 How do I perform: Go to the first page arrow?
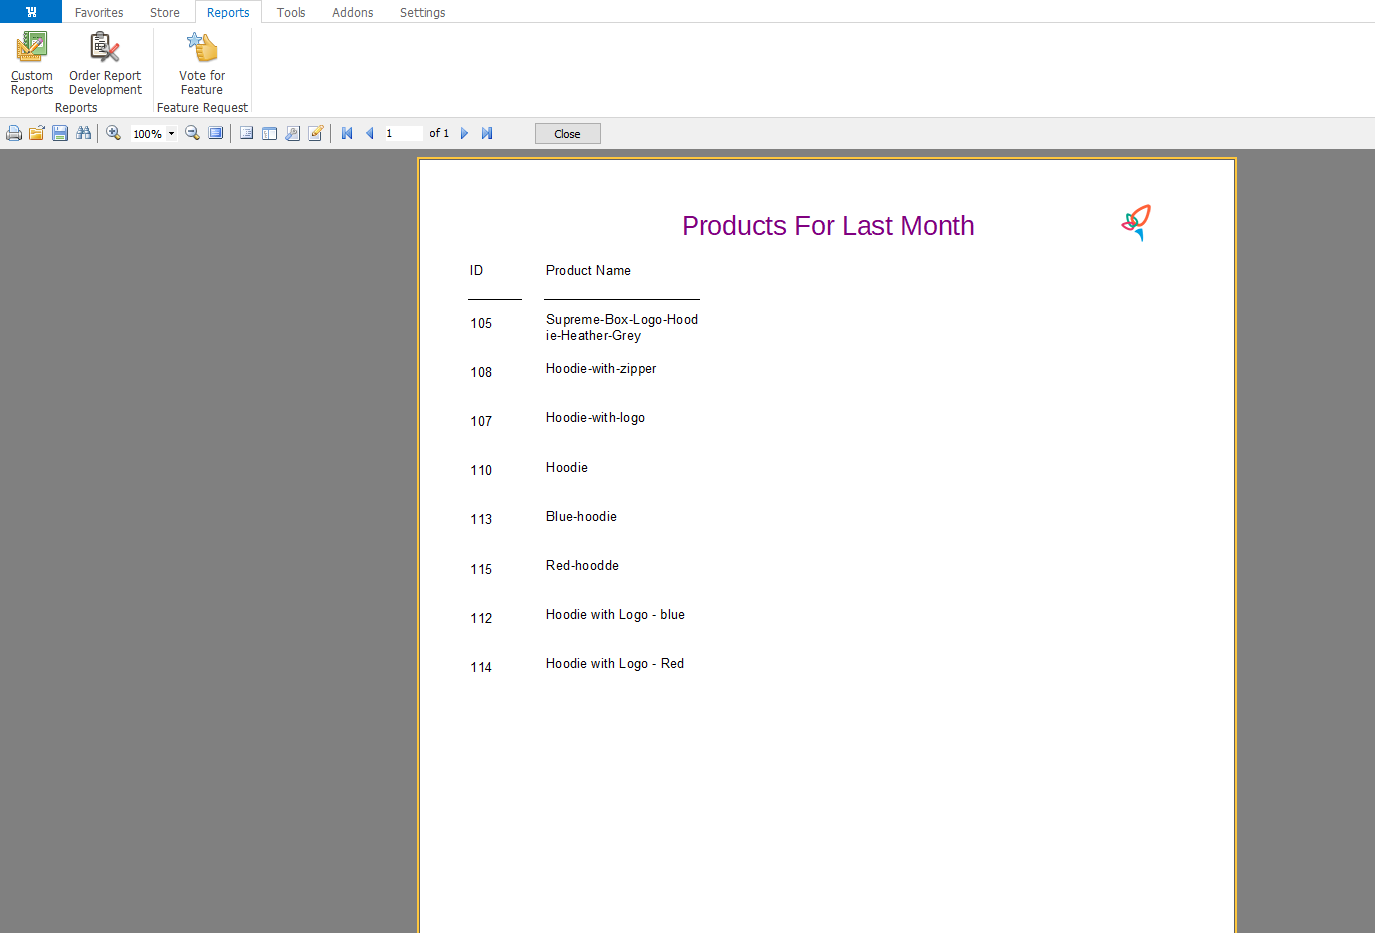tap(347, 133)
